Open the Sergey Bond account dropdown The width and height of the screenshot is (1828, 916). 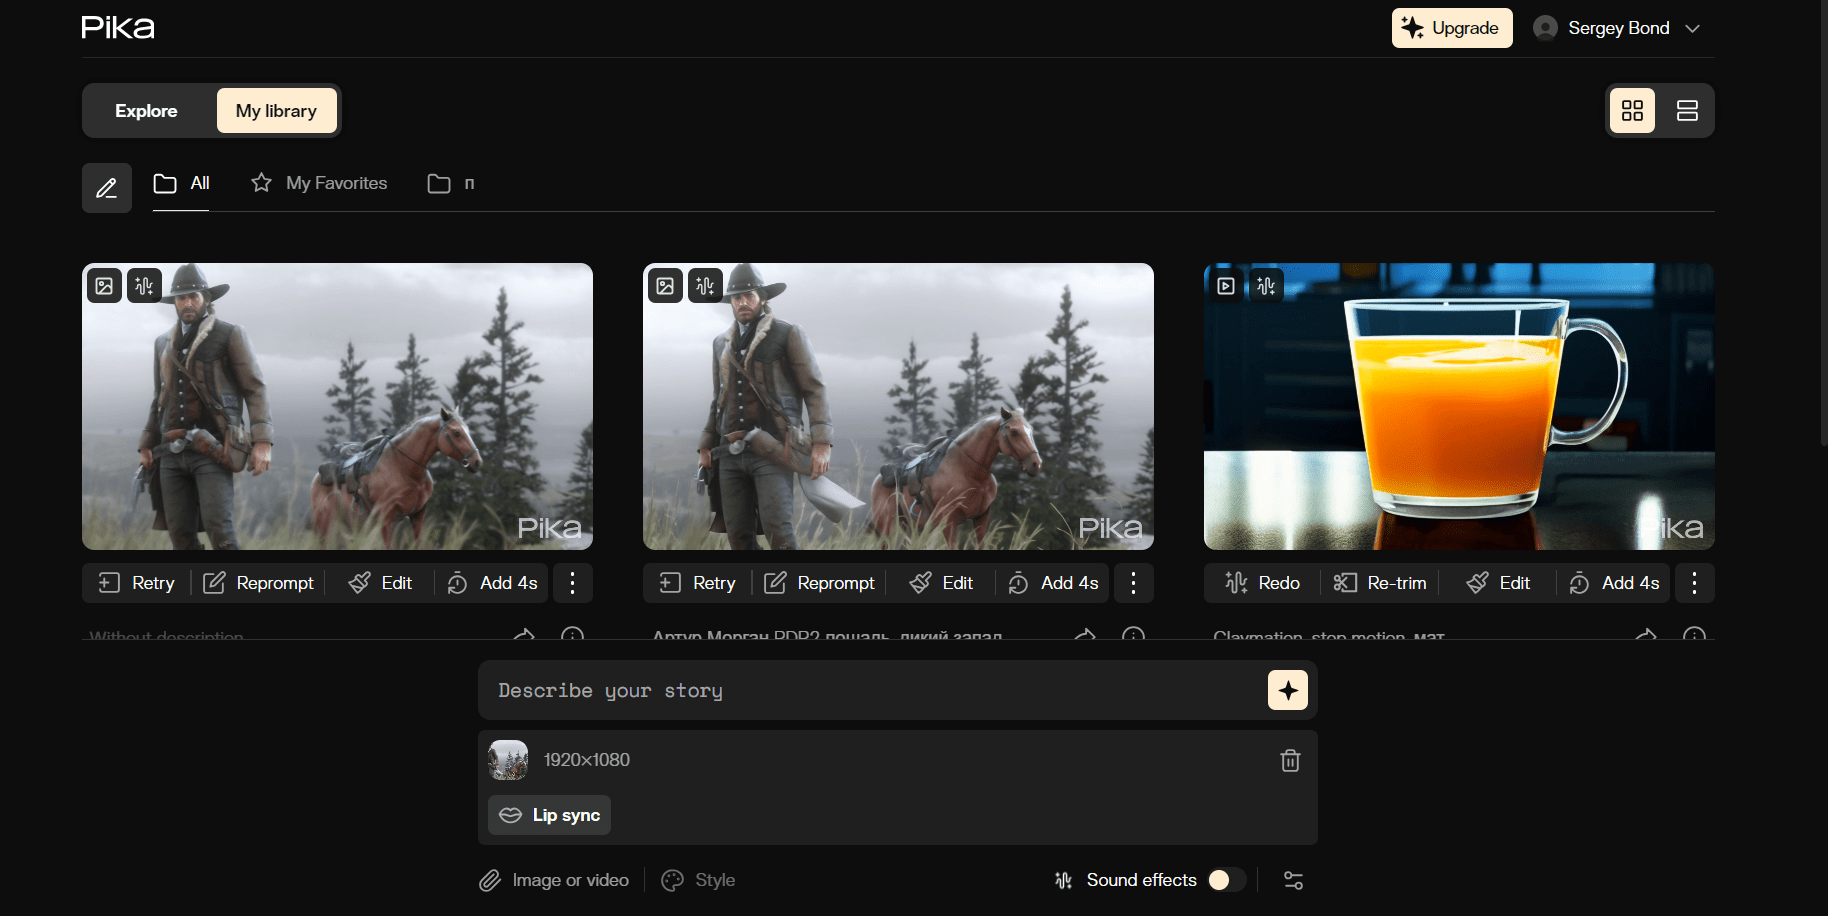pos(1617,28)
